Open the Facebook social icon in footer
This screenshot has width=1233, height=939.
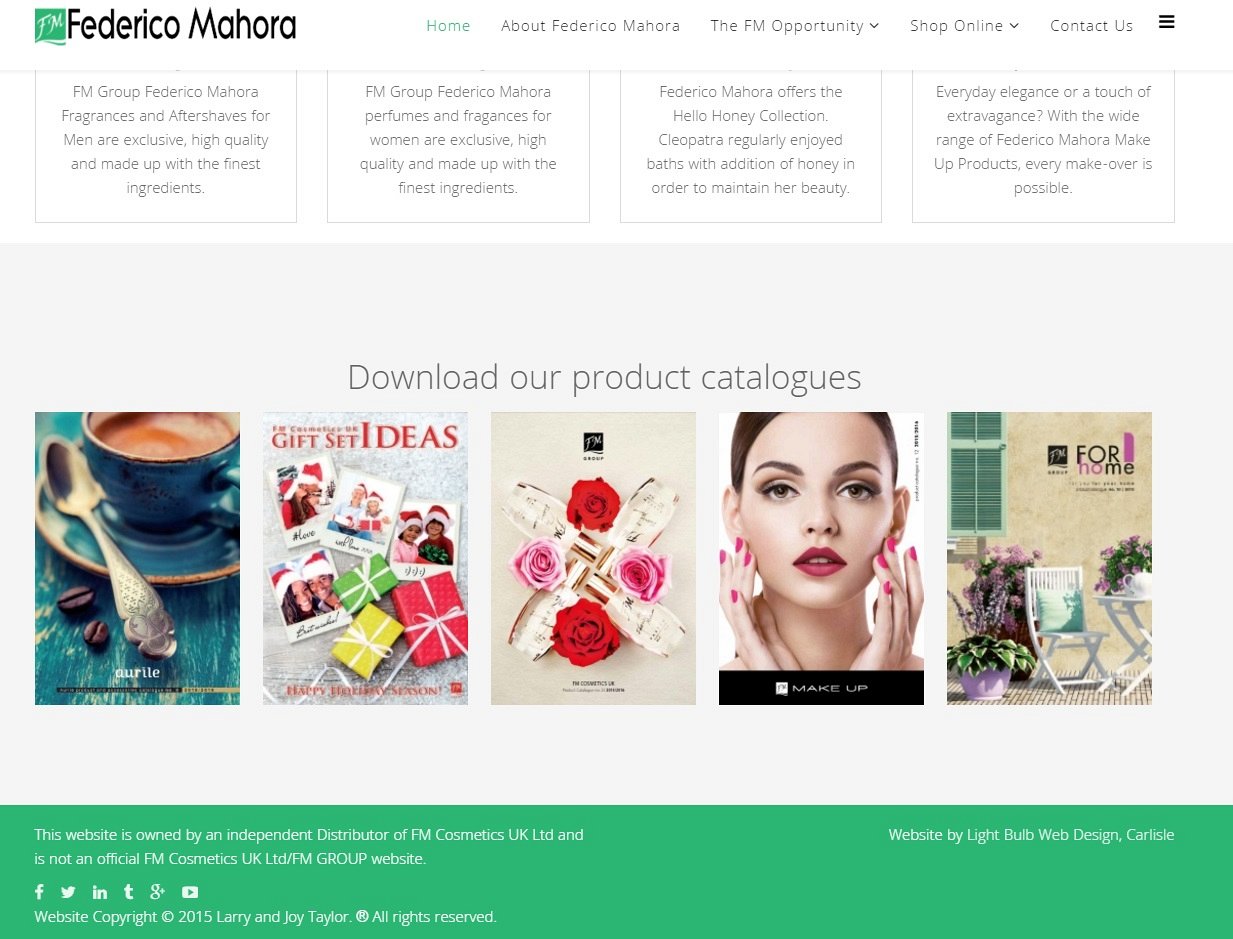39,892
